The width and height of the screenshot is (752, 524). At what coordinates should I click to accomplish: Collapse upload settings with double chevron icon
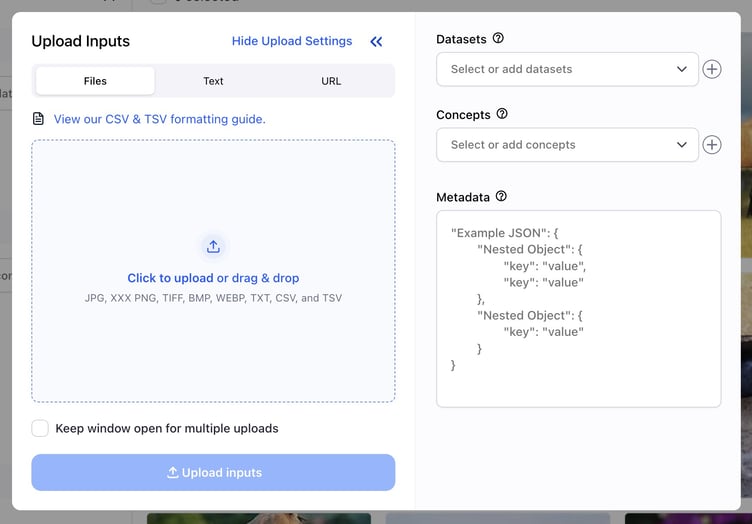[376, 42]
